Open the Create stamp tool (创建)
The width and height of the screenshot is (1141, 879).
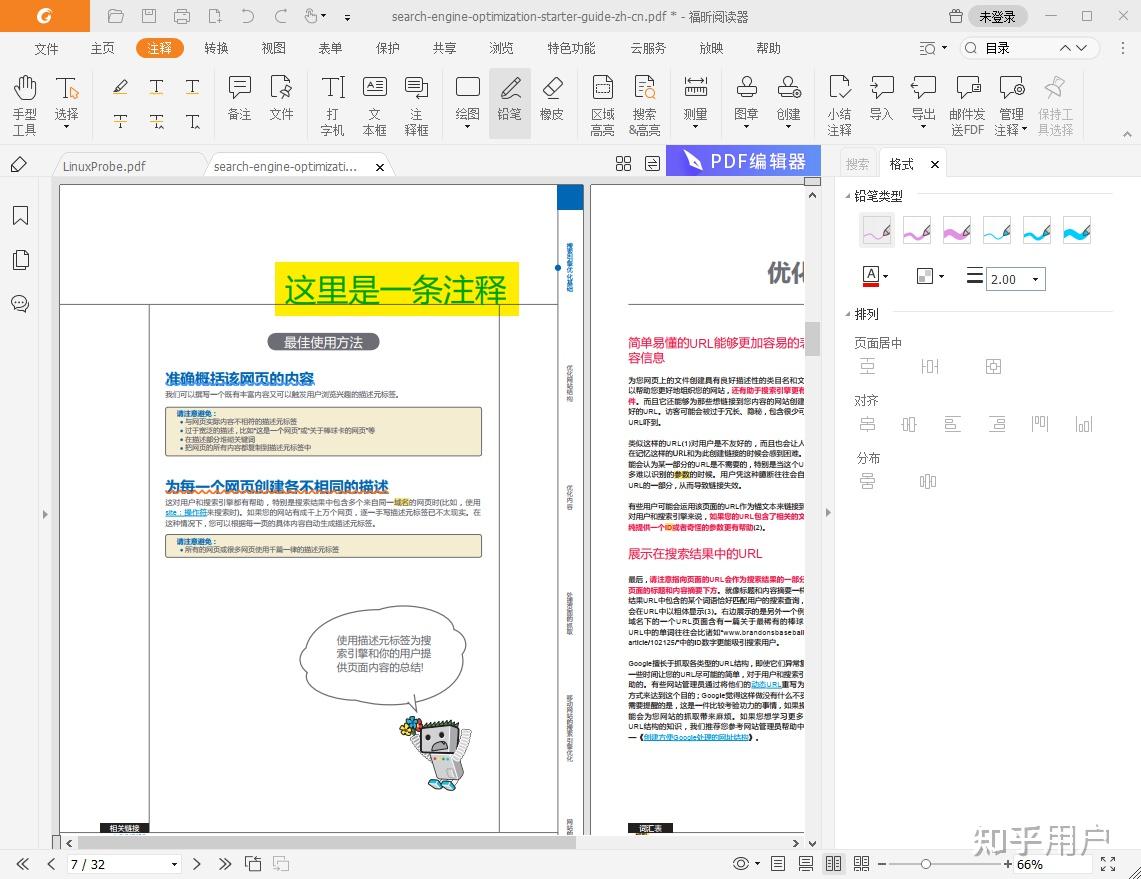coord(789,102)
